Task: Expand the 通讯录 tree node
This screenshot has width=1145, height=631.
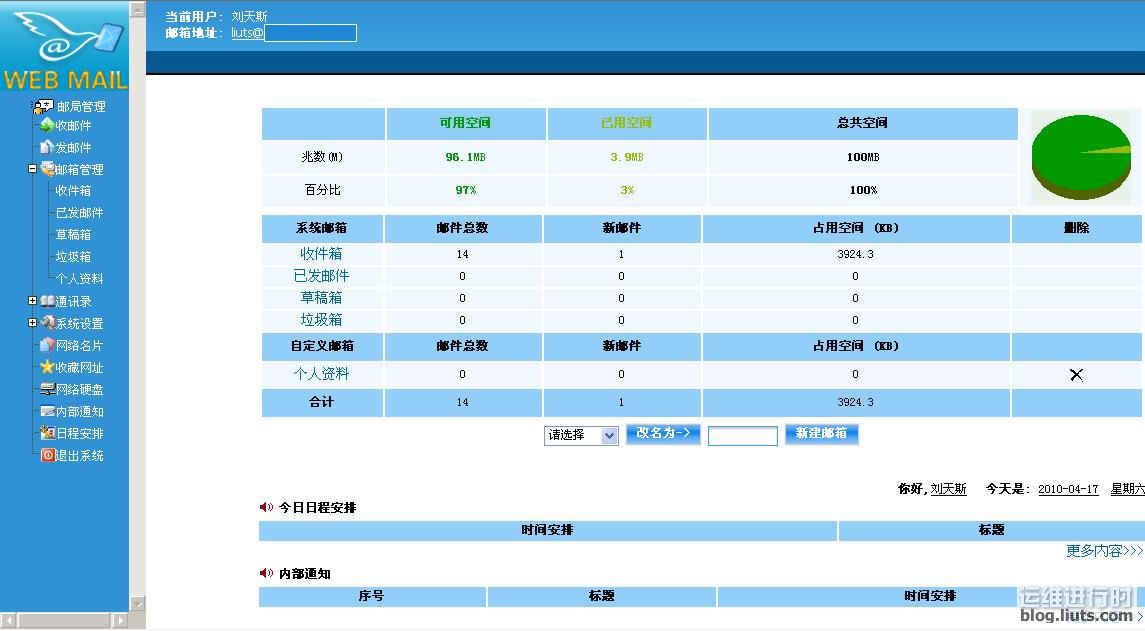Action: 33,301
